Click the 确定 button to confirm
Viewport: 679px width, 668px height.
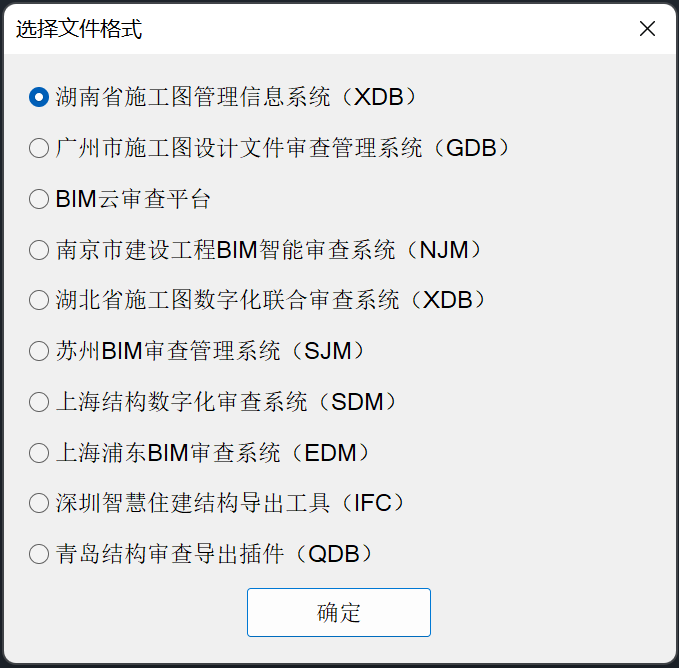click(x=339, y=613)
